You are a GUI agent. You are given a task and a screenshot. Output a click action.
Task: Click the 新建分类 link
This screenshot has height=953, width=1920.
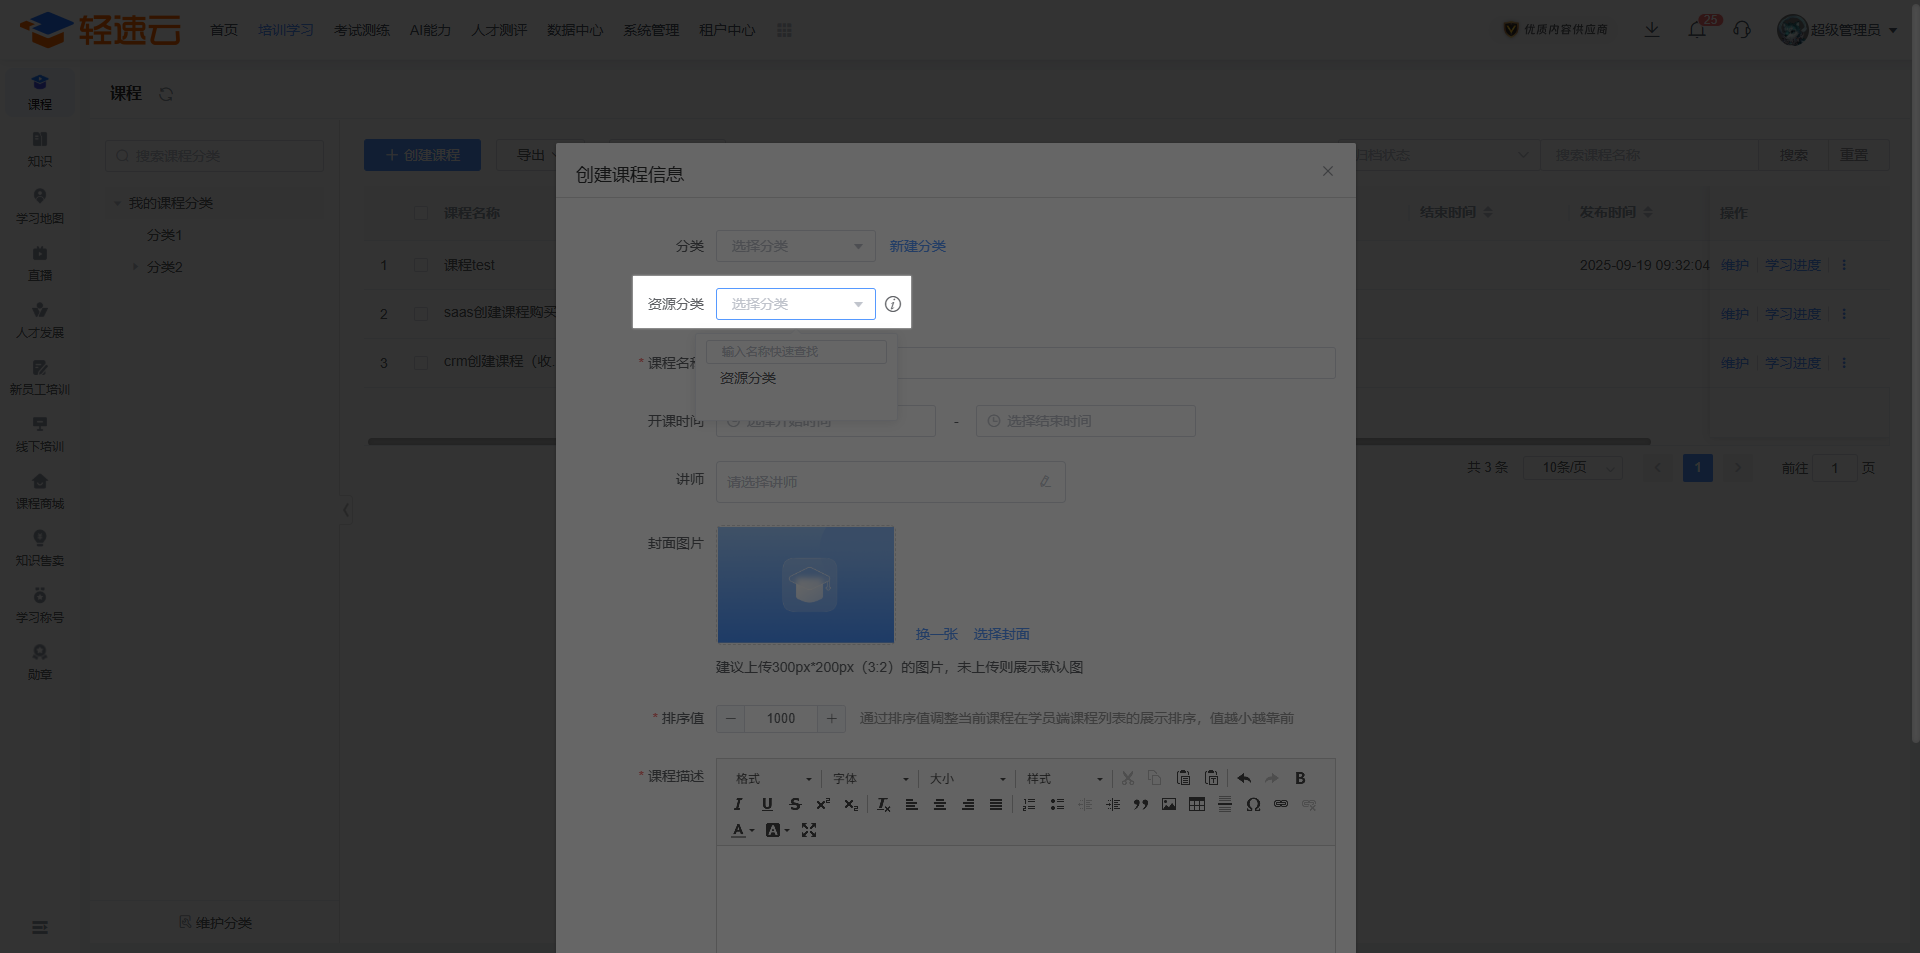tap(917, 246)
